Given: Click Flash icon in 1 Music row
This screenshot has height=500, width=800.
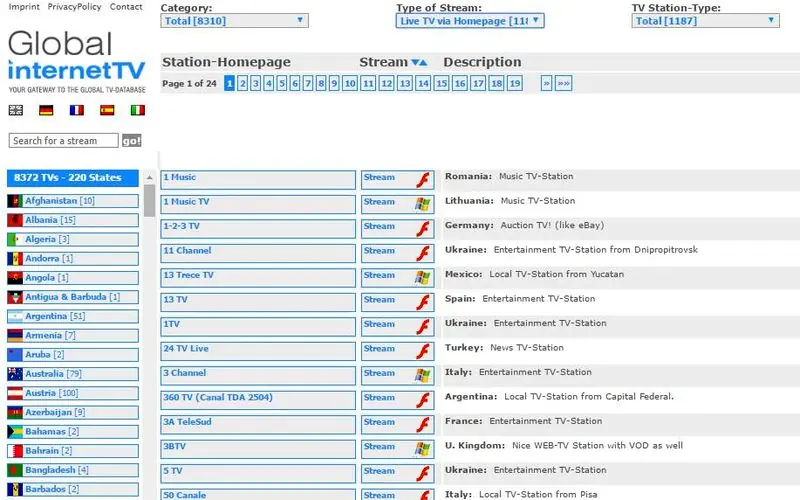Looking at the screenshot, I should 422,180.
